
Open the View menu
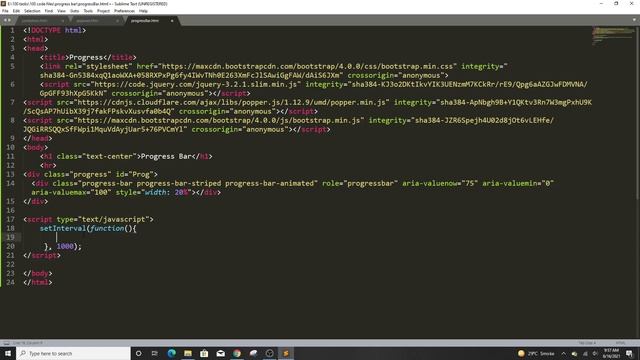coord(61,11)
